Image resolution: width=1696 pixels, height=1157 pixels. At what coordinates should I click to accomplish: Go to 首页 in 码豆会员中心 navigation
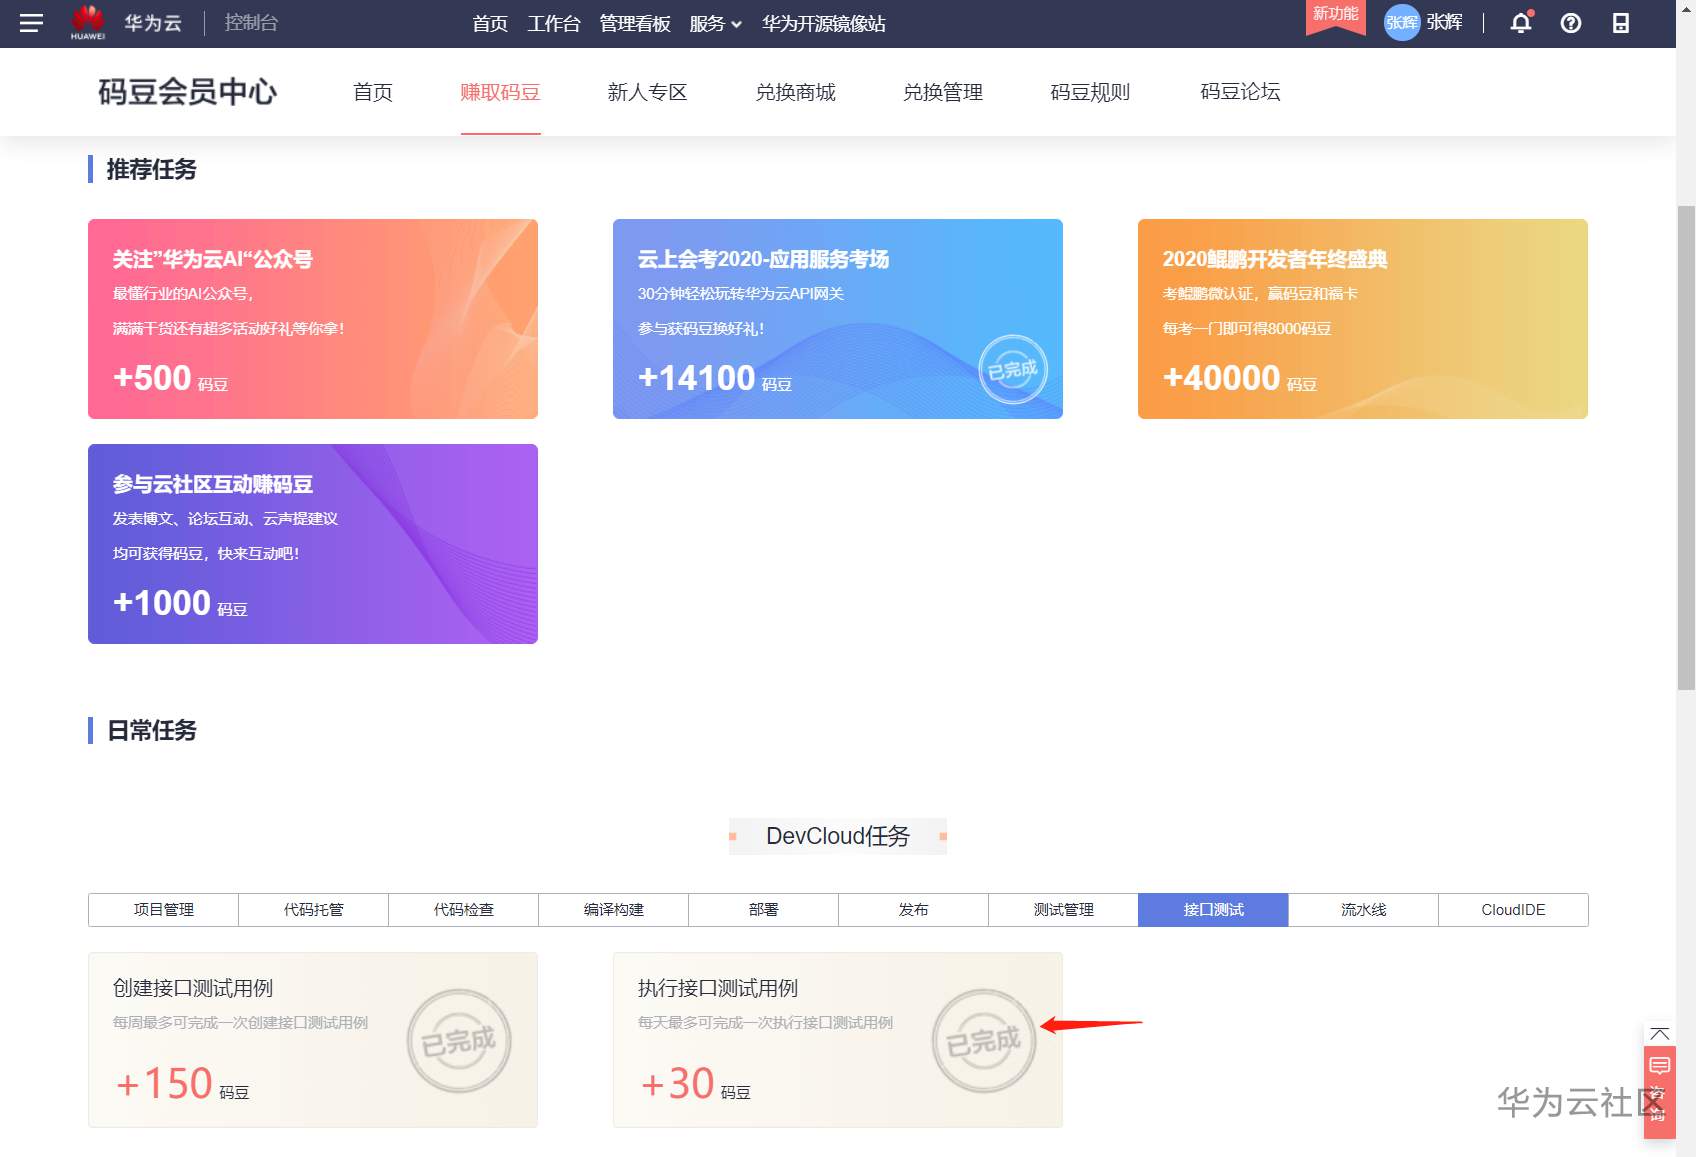point(373,92)
